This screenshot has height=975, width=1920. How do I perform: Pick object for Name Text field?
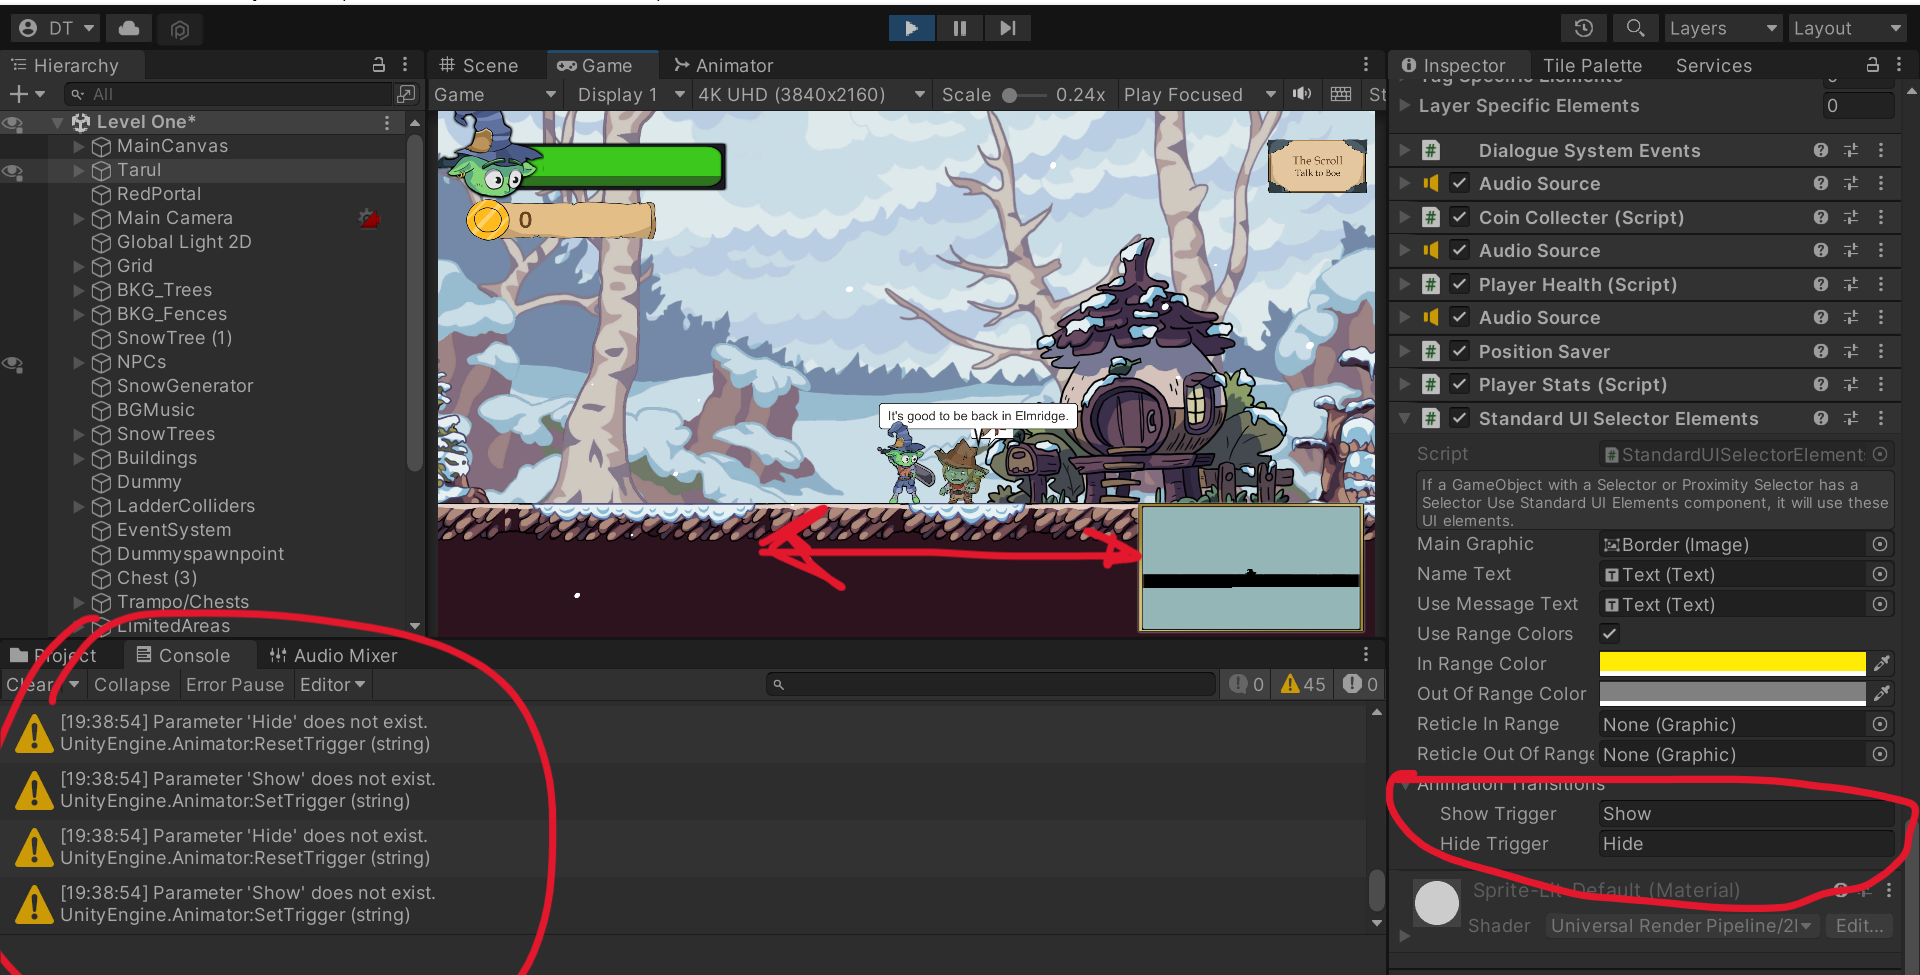[x=1880, y=574]
